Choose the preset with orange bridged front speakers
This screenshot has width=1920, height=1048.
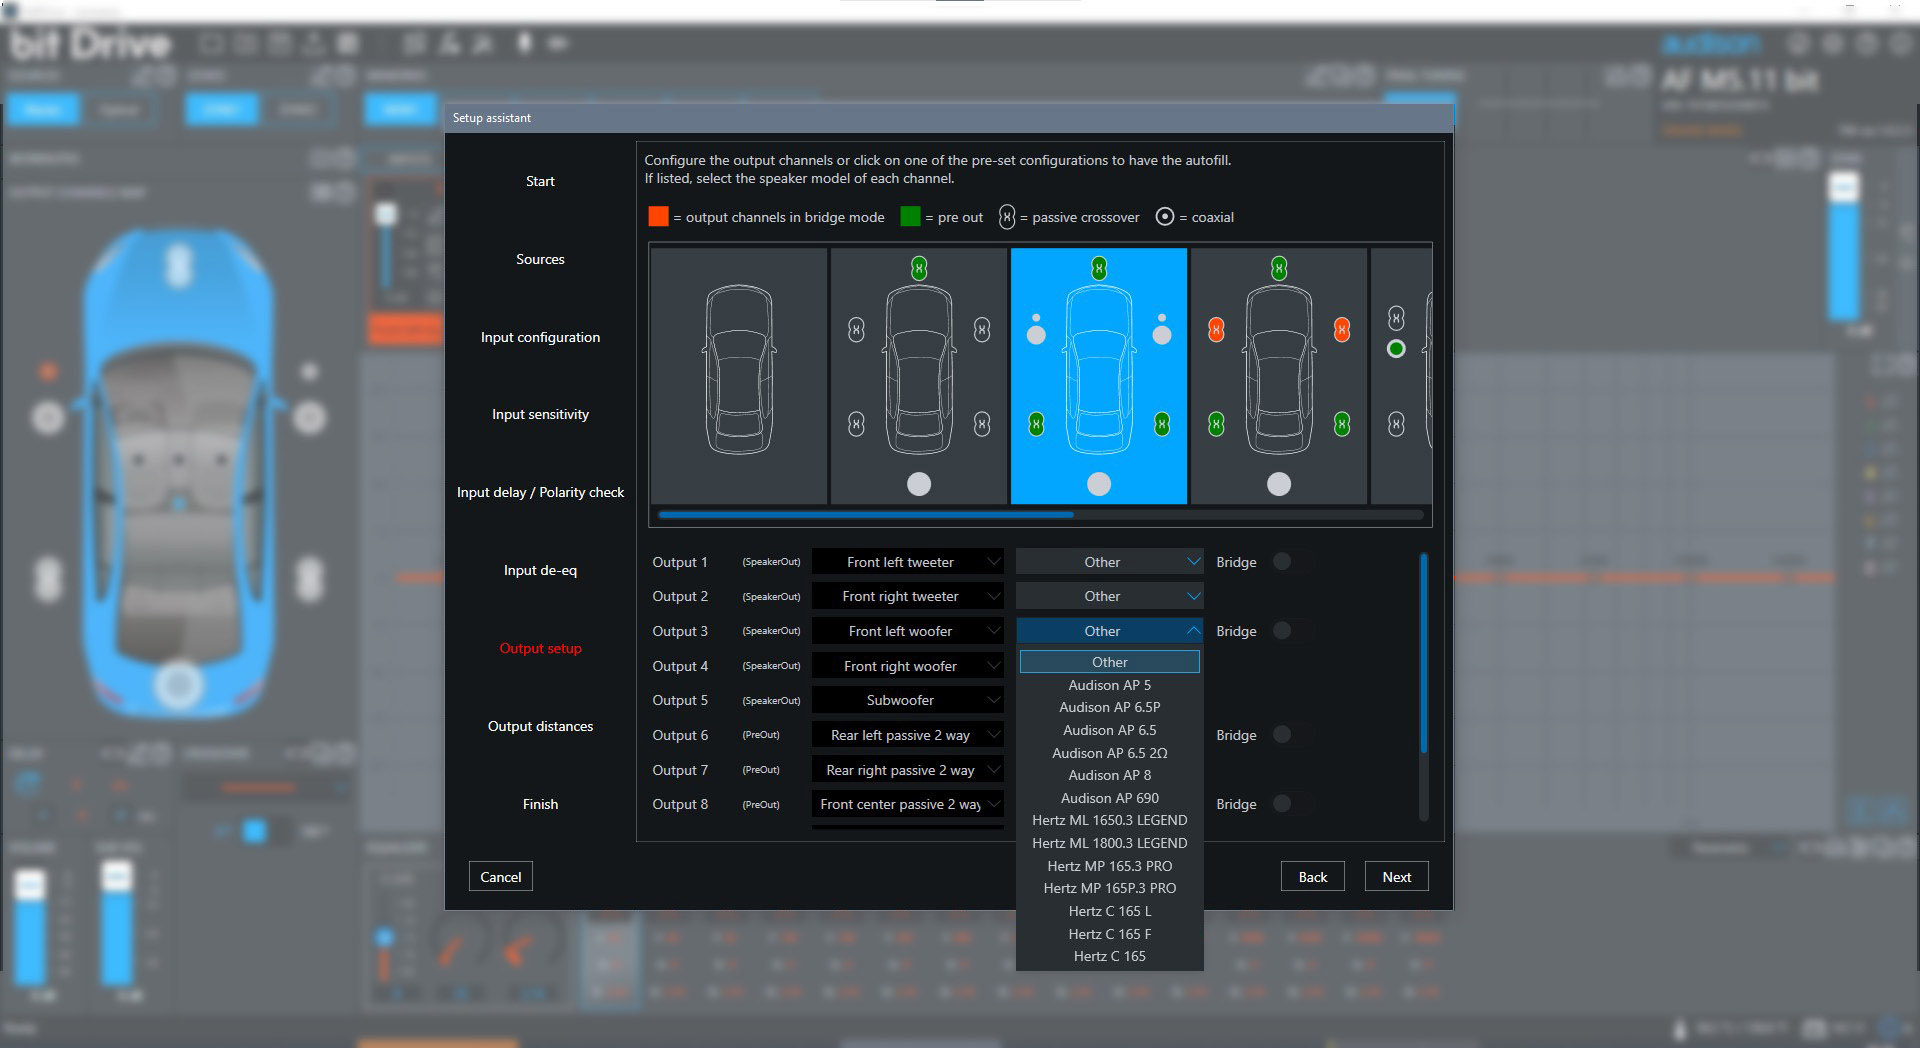tap(1279, 376)
